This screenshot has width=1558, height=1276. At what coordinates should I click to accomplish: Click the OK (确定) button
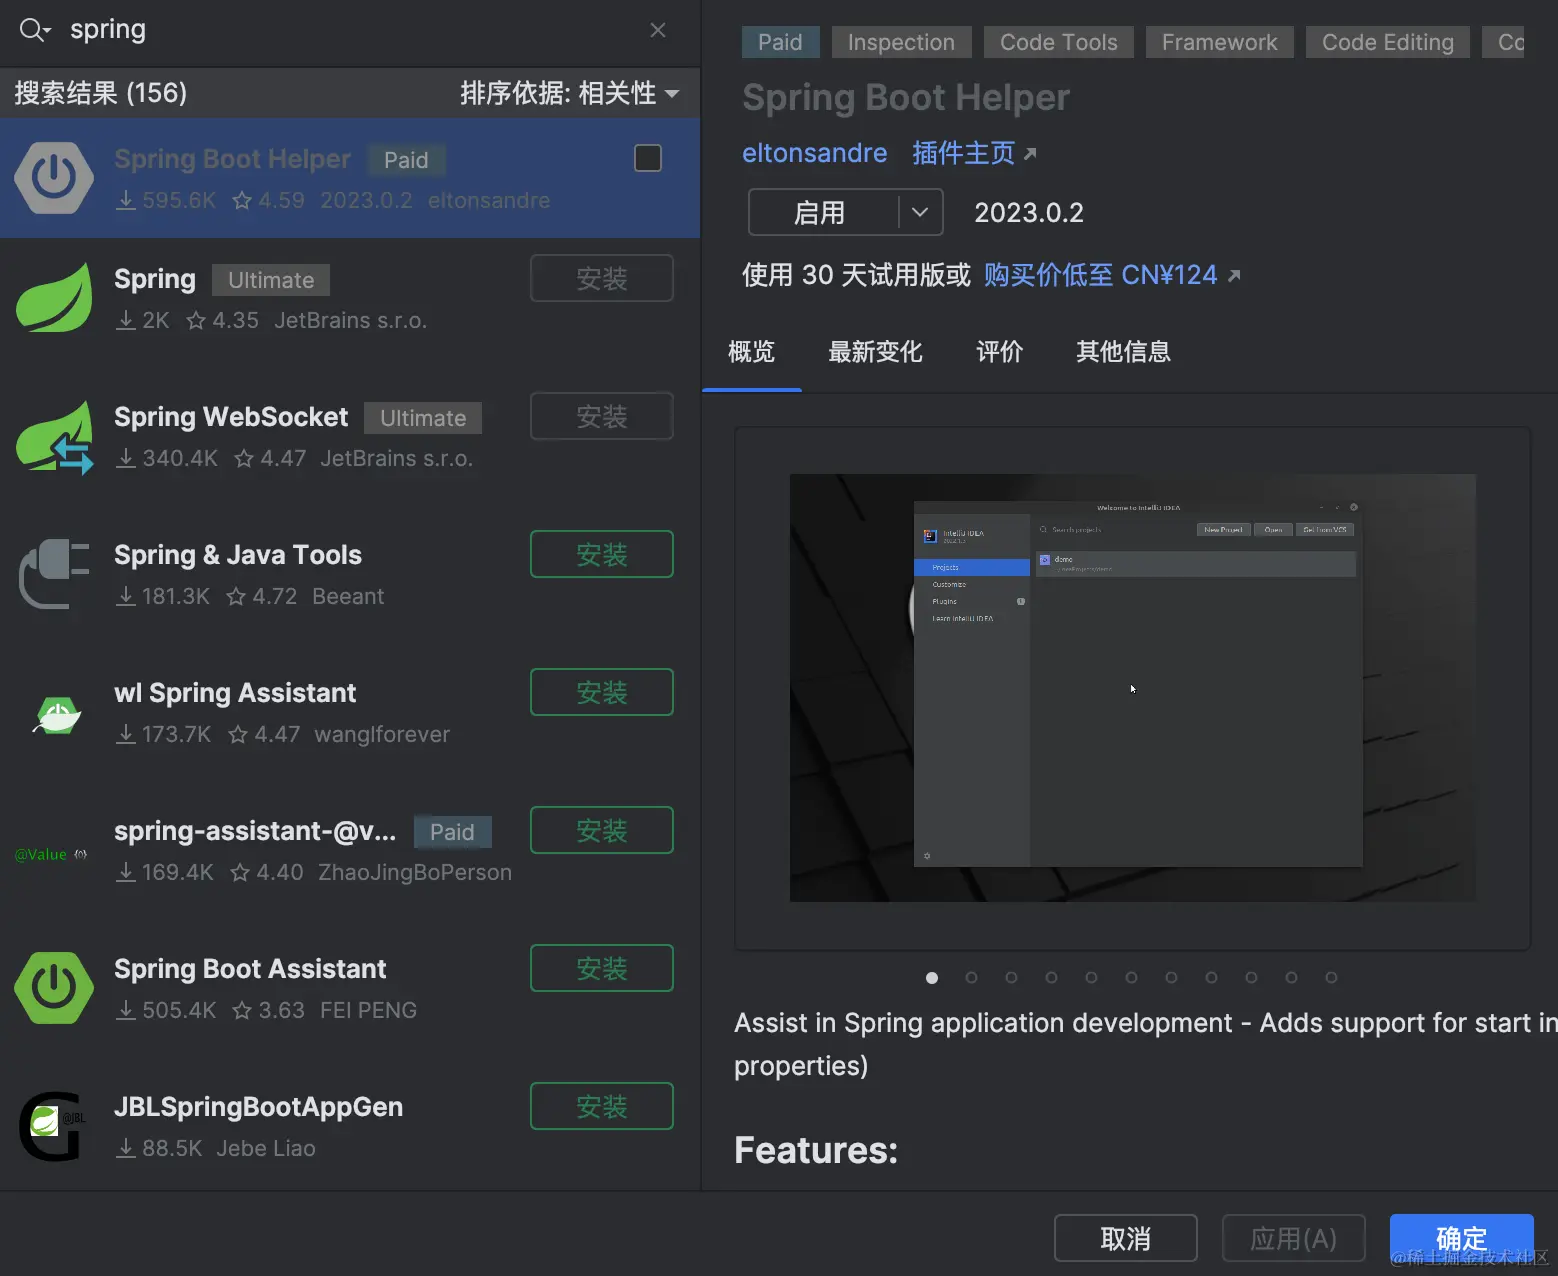[x=1462, y=1238]
